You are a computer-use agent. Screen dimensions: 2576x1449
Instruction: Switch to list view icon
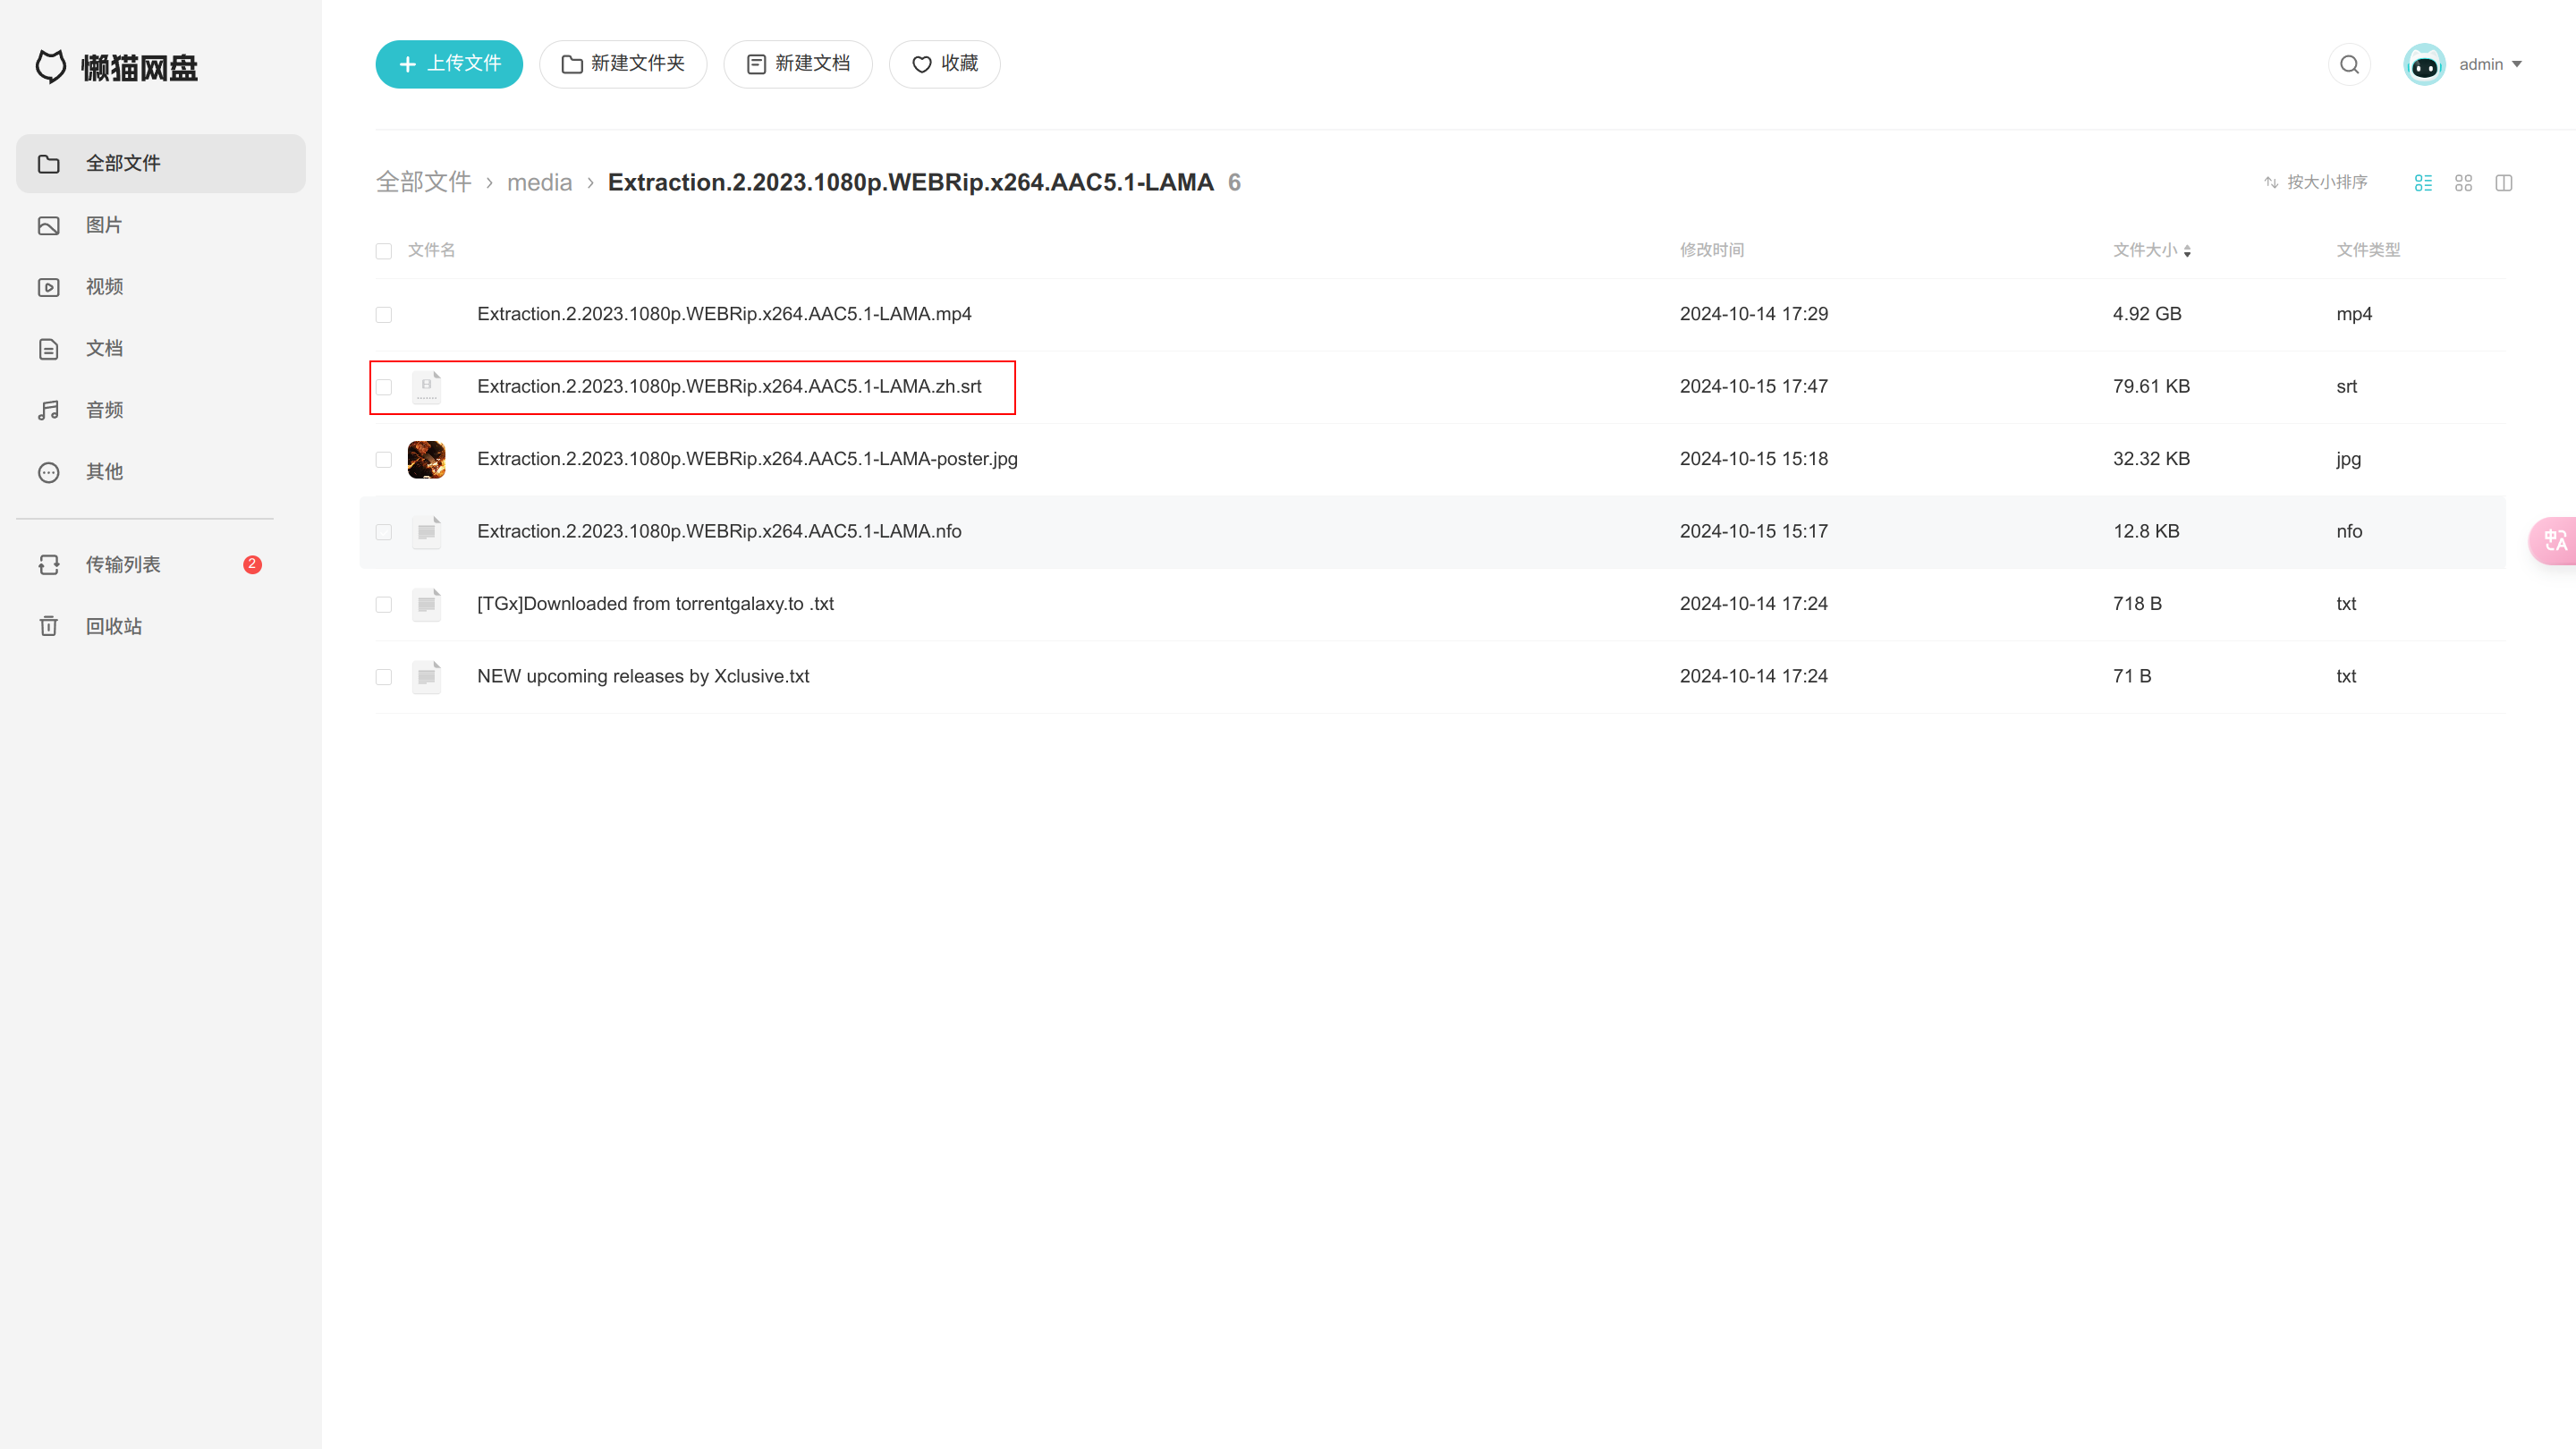point(2423,183)
